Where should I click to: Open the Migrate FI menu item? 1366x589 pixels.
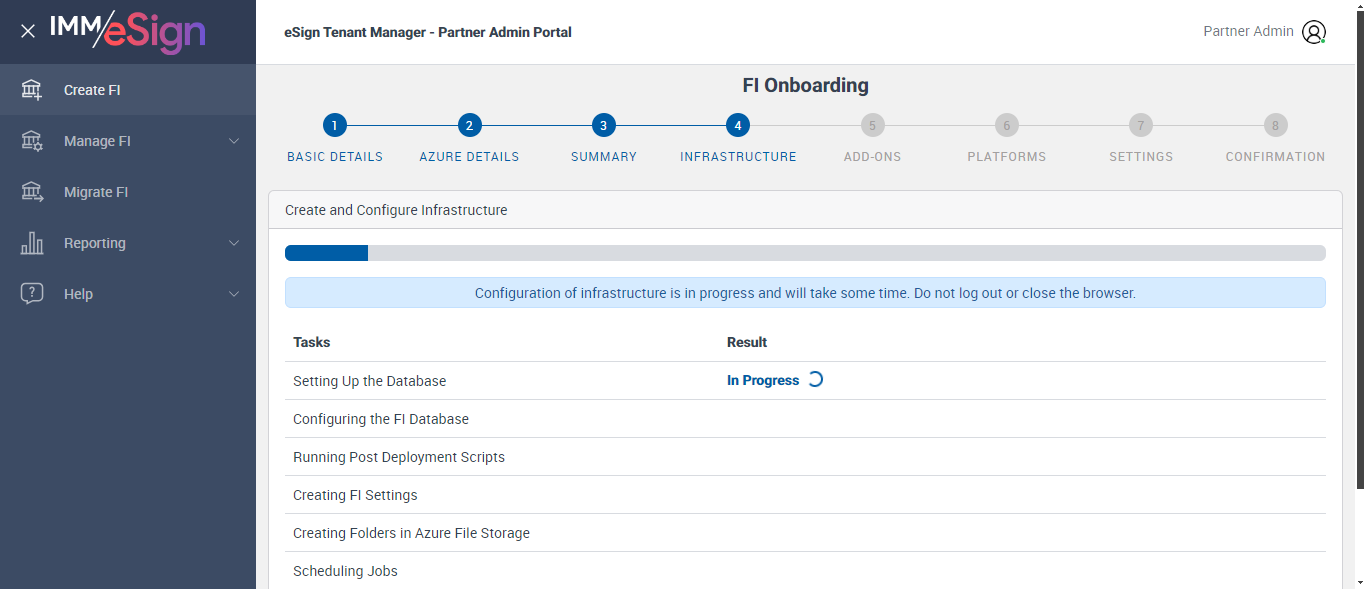coord(96,192)
